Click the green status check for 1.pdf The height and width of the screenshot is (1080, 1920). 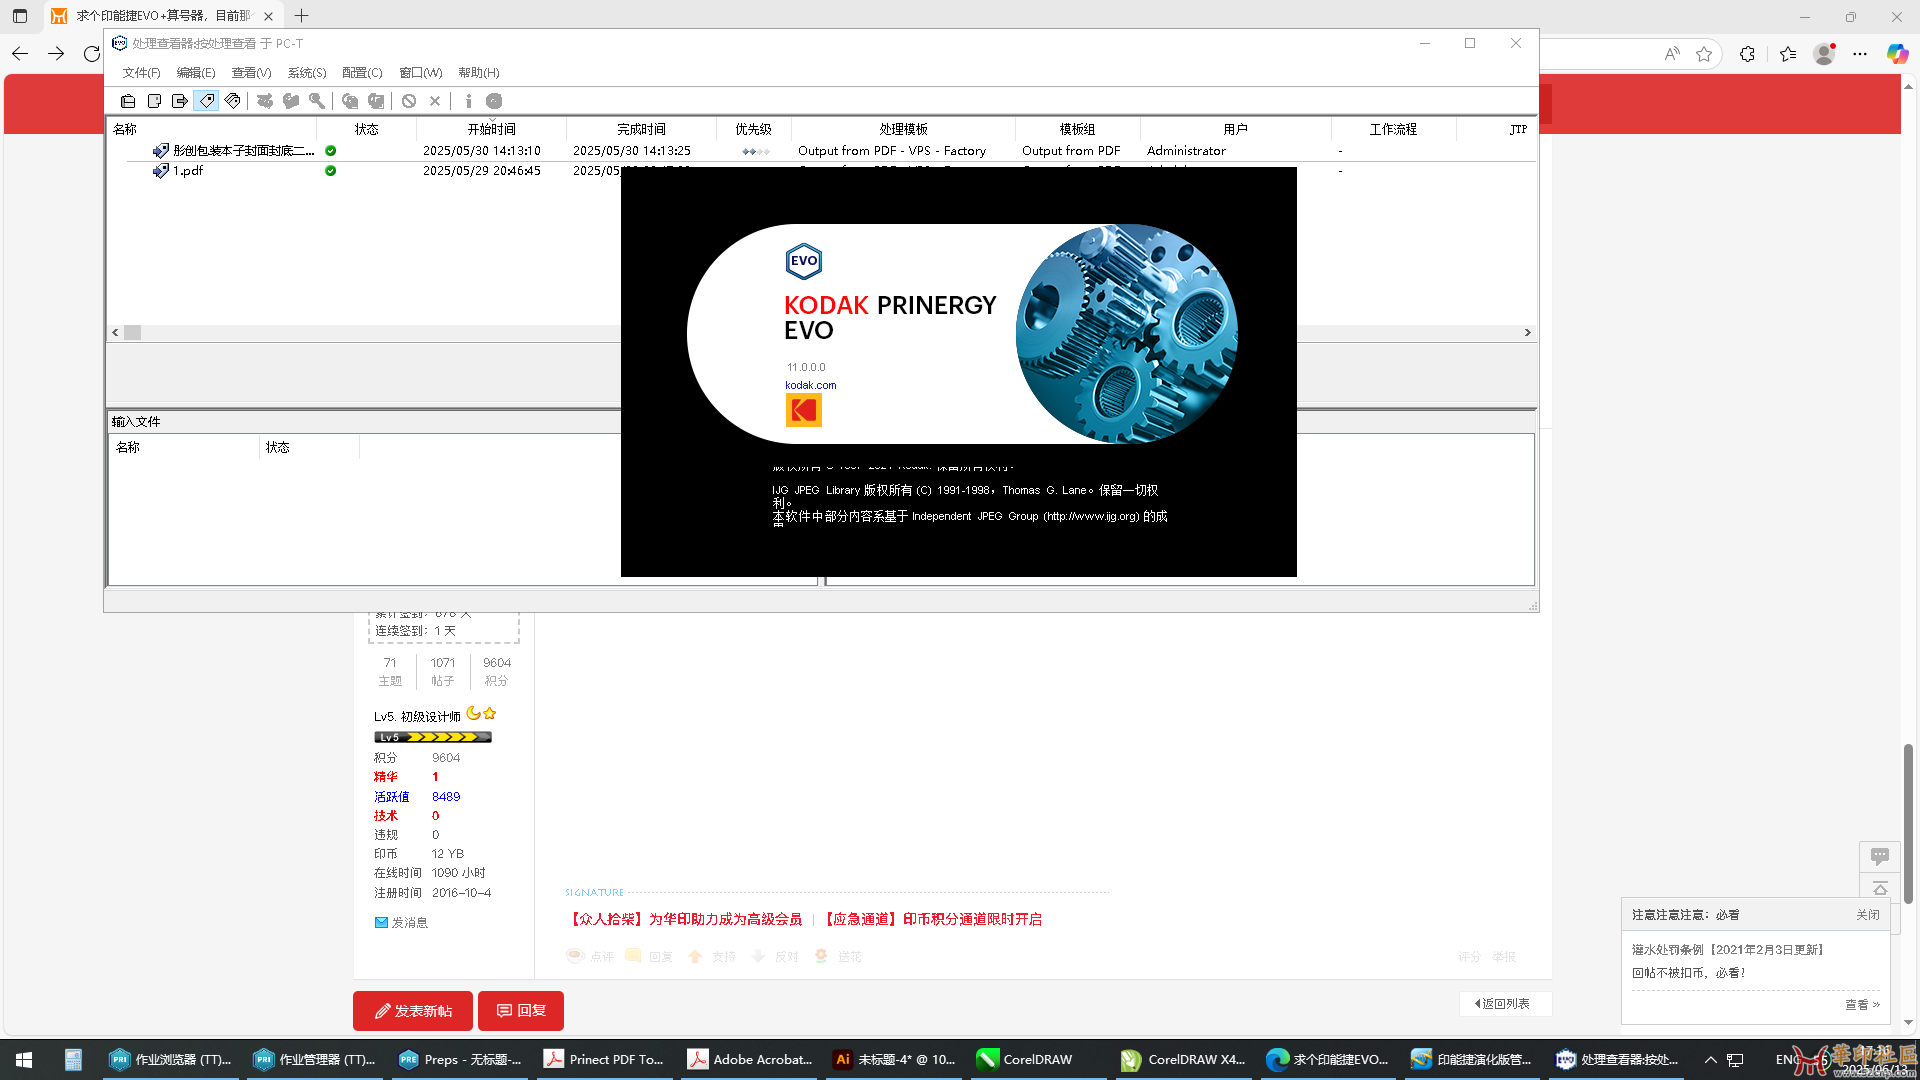click(331, 171)
